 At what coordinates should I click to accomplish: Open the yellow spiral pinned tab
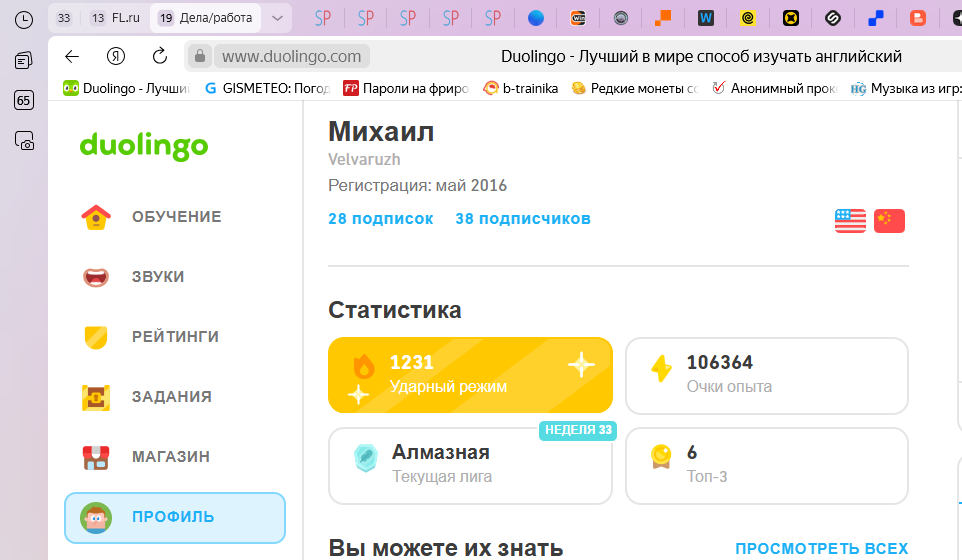[748, 18]
